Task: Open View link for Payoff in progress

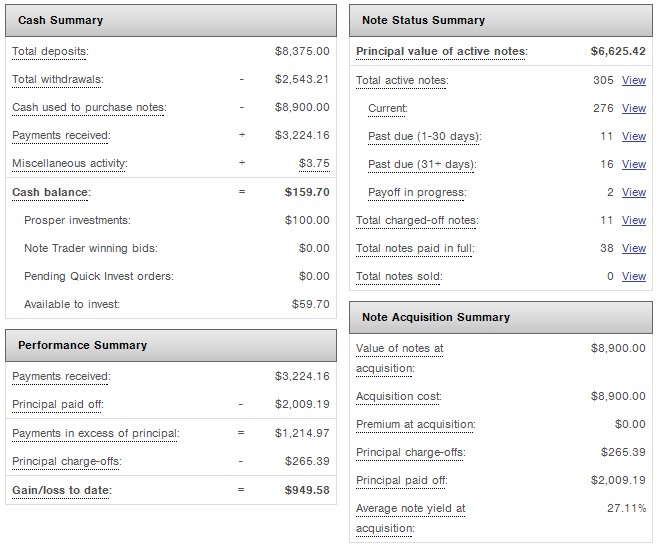Action: [633, 192]
